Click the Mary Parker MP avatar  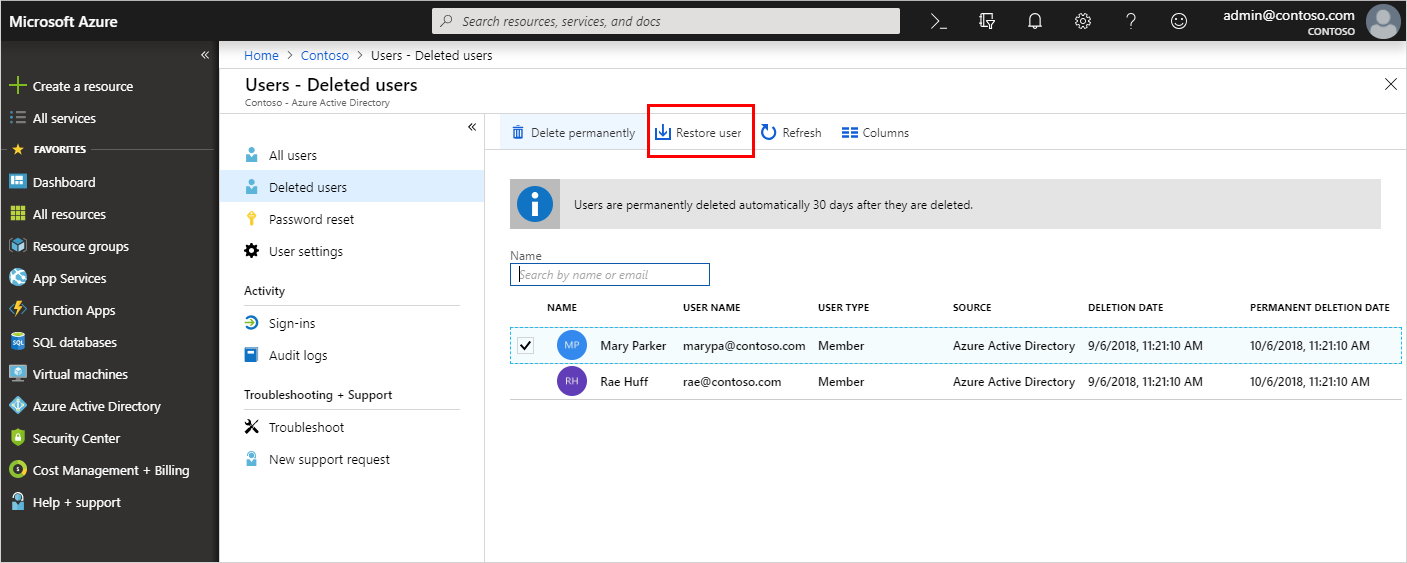(x=572, y=346)
